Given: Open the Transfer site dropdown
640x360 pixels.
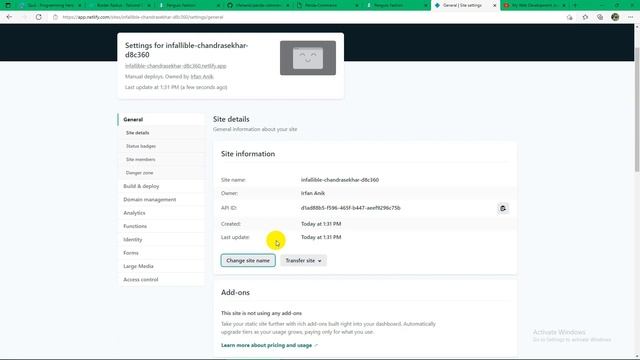Looking at the screenshot, I should click(x=303, y=260).
